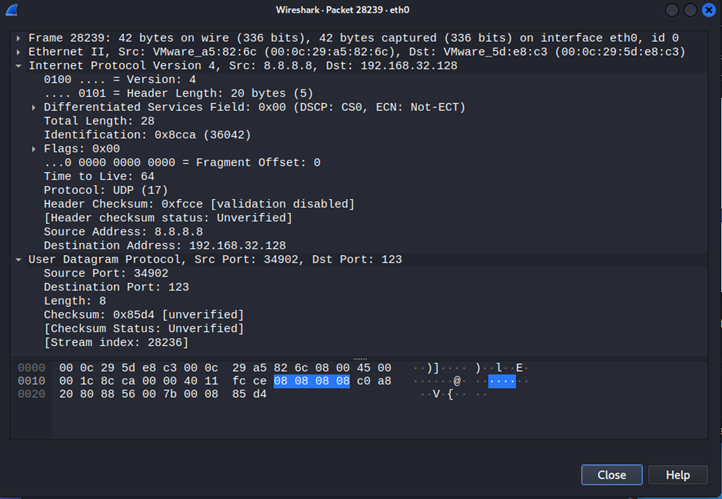This screenshot has width=722, height=499.
Task: Click highlighted hex bytes 08 08 08 08
Action: [311, 381]
